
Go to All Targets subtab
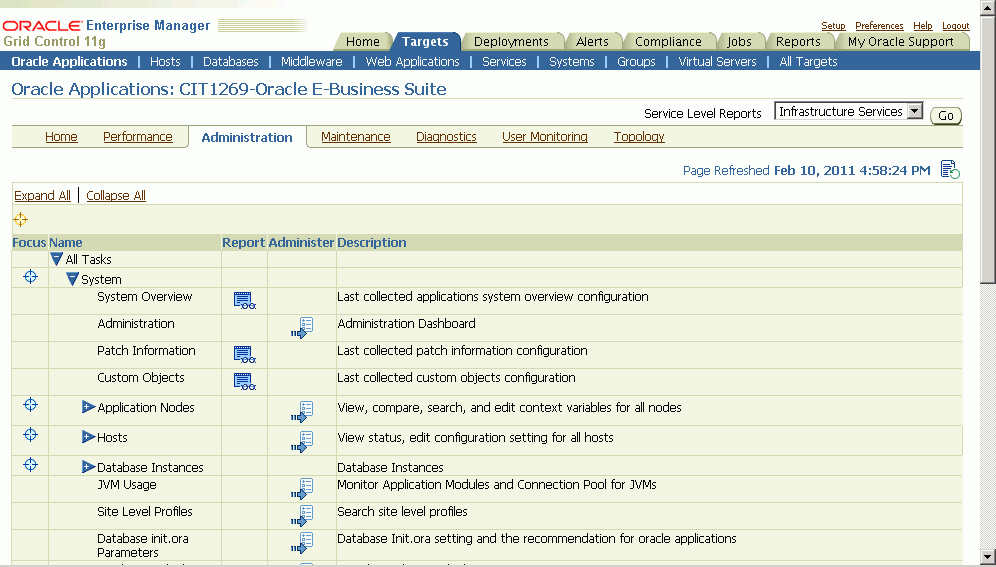point(808,62)
